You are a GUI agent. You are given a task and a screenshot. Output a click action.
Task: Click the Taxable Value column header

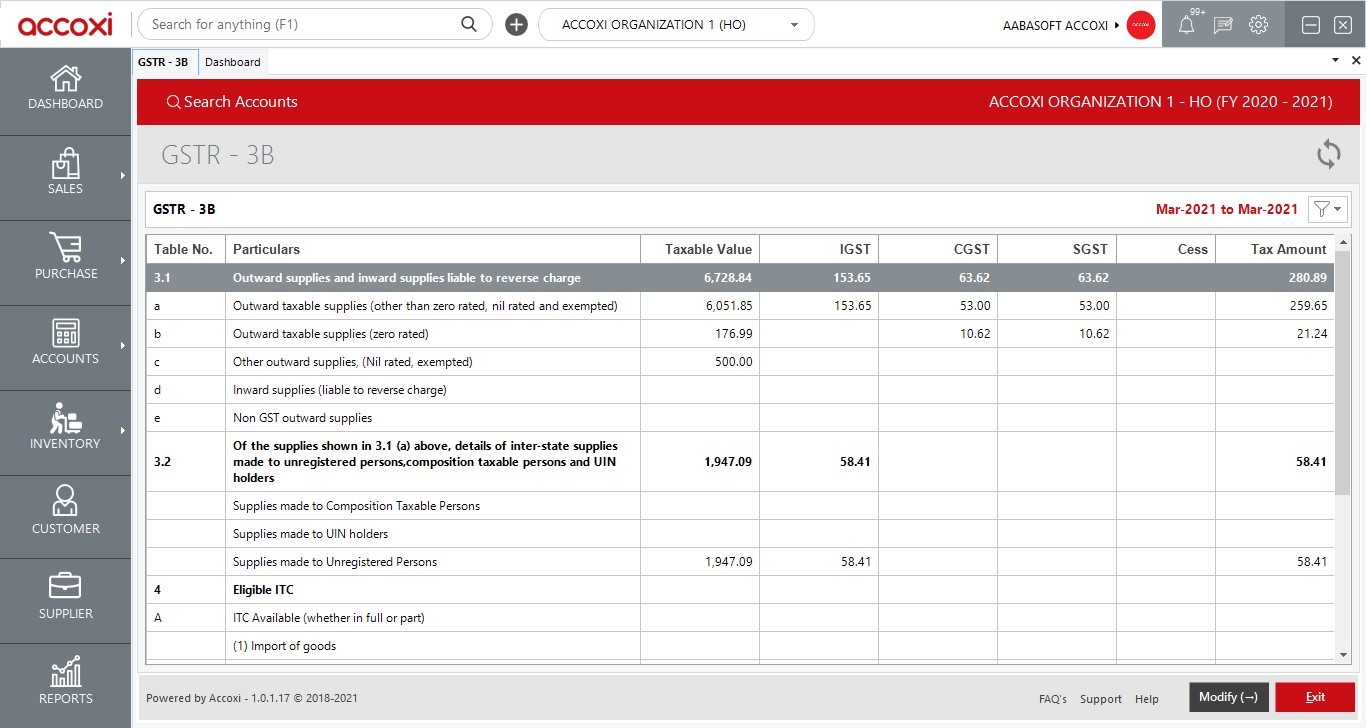coord(700,249)
